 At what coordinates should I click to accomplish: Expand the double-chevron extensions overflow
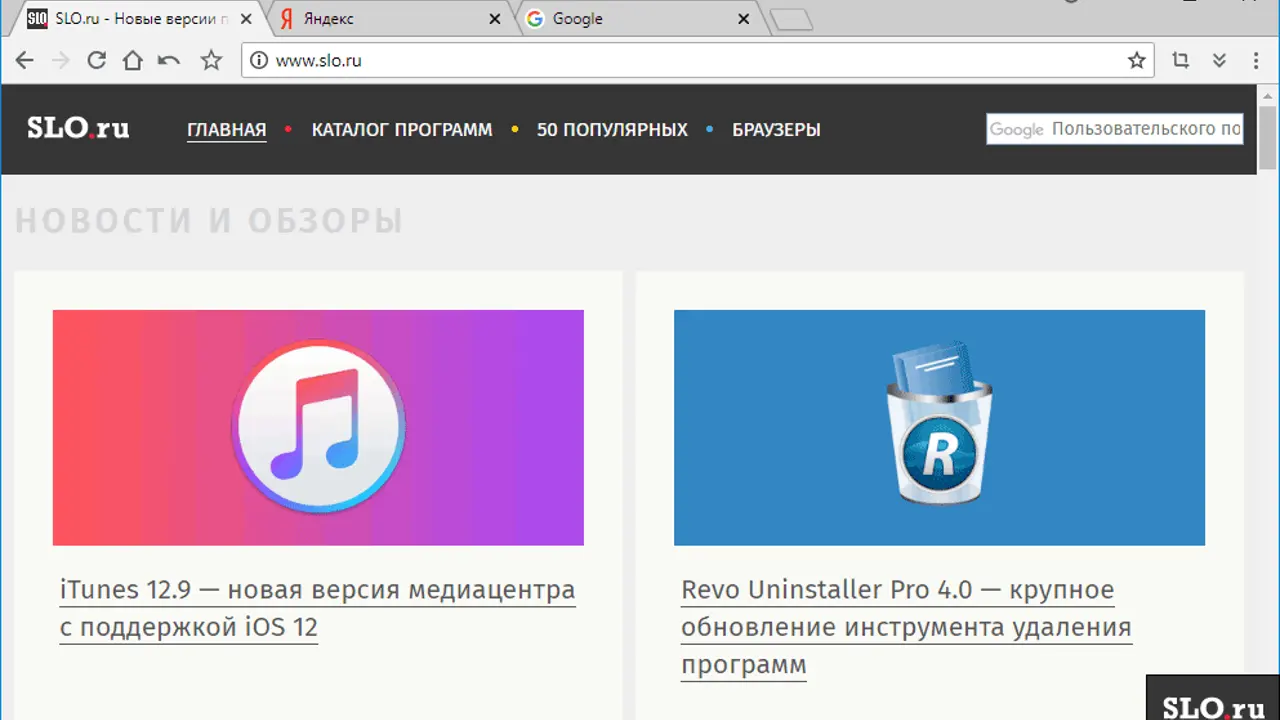click(x=1219, y=60)
